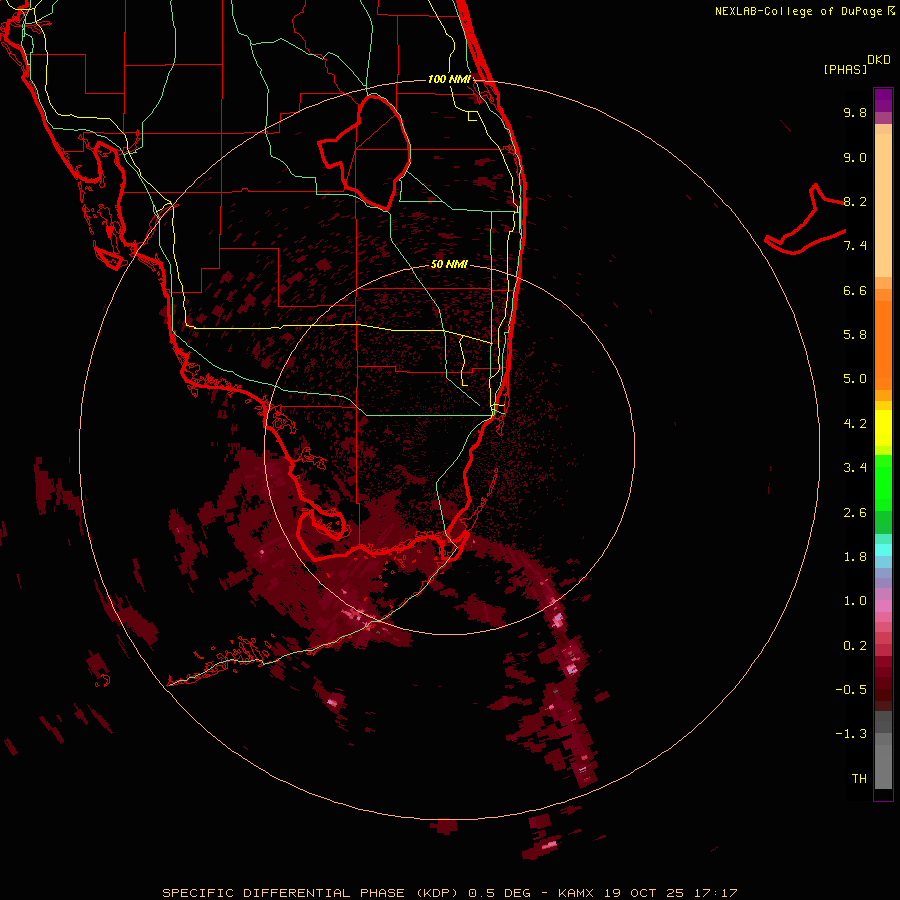The image size is (900, 900).
Task: Click the 1.0 legend value
Action: point(855,601)
